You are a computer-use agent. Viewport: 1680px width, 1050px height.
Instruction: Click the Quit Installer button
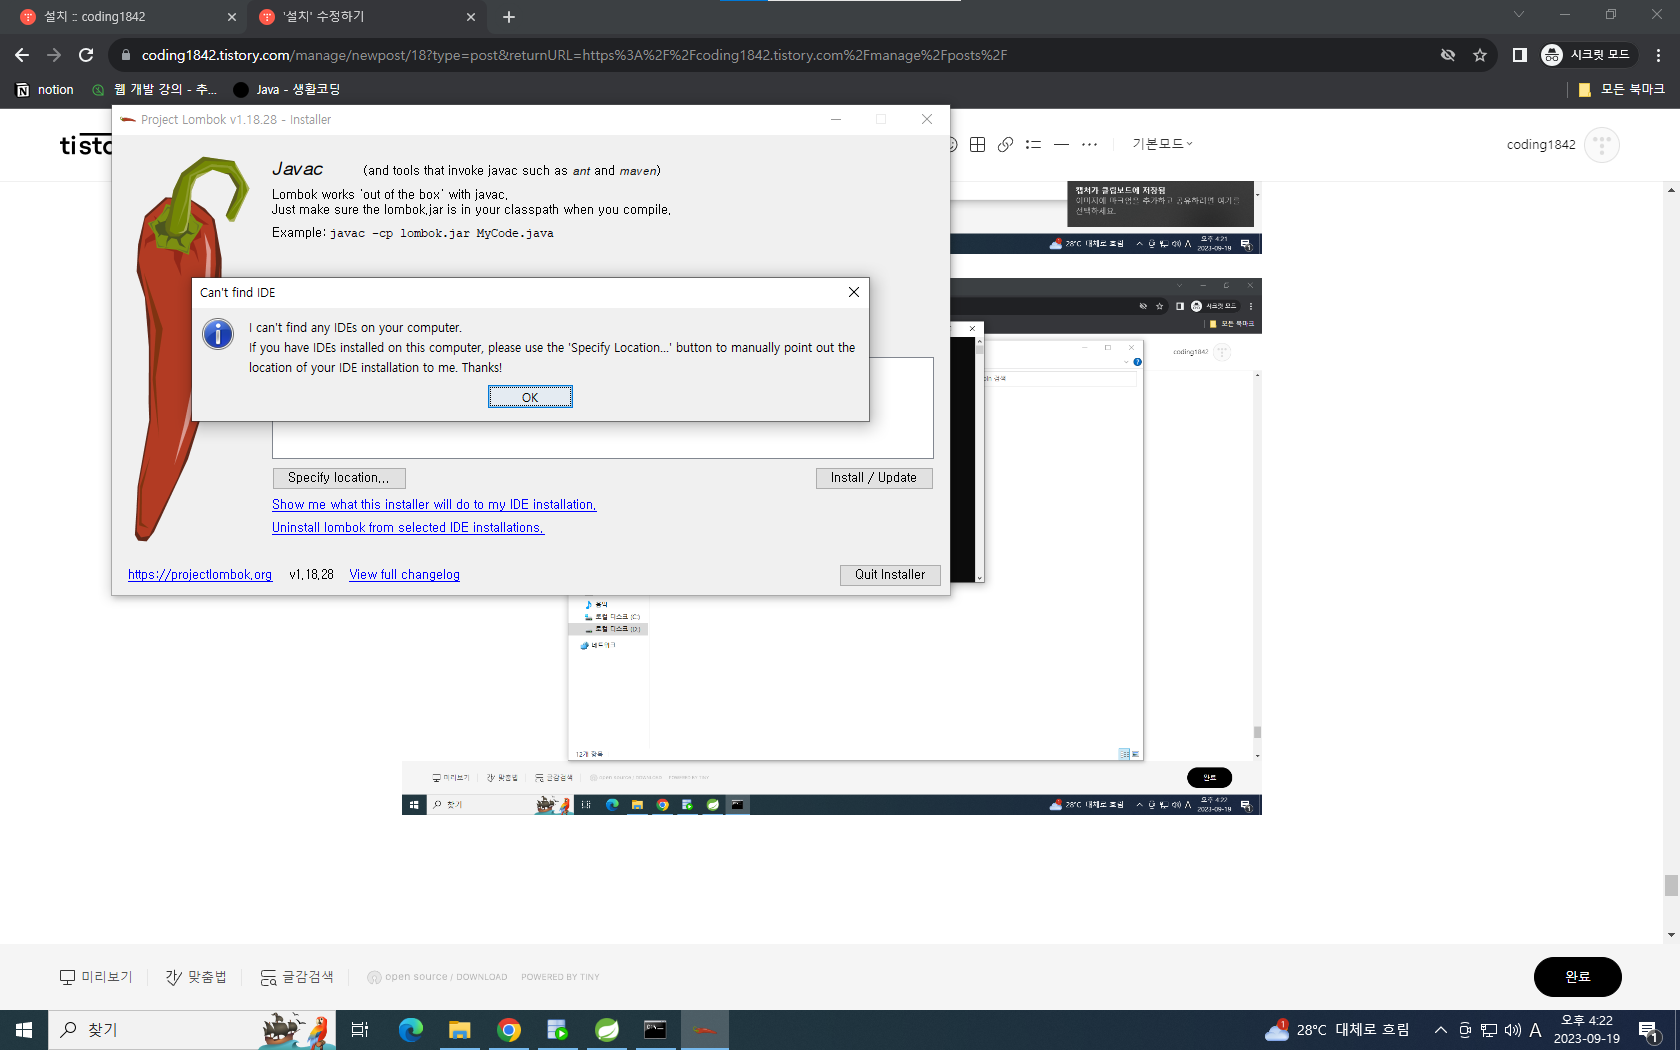coord(890,575)
